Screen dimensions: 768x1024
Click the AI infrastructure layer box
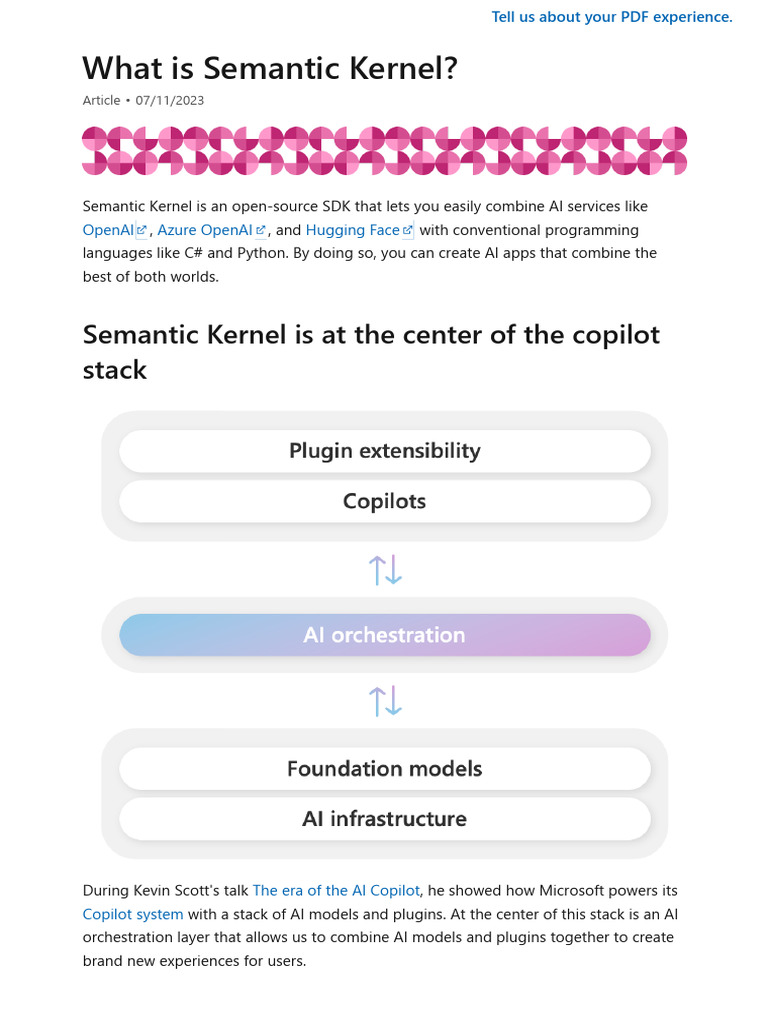click(x=385, y=819)
